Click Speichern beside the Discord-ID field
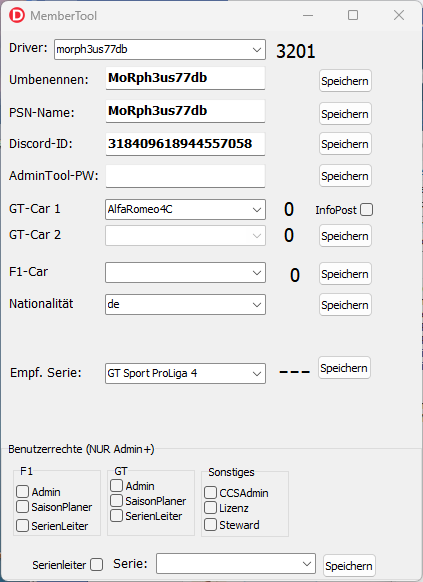 (x=345, y=144)
